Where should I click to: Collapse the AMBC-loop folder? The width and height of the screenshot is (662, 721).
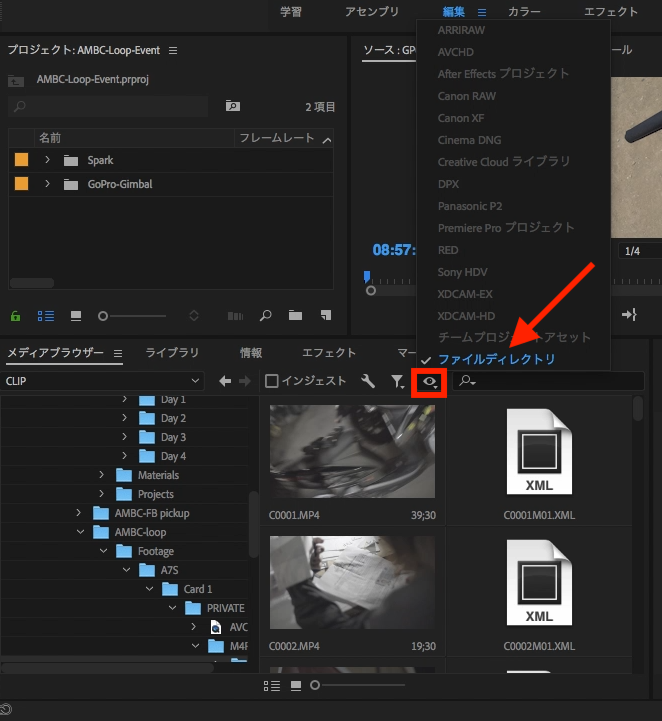[x=80, y=532]
